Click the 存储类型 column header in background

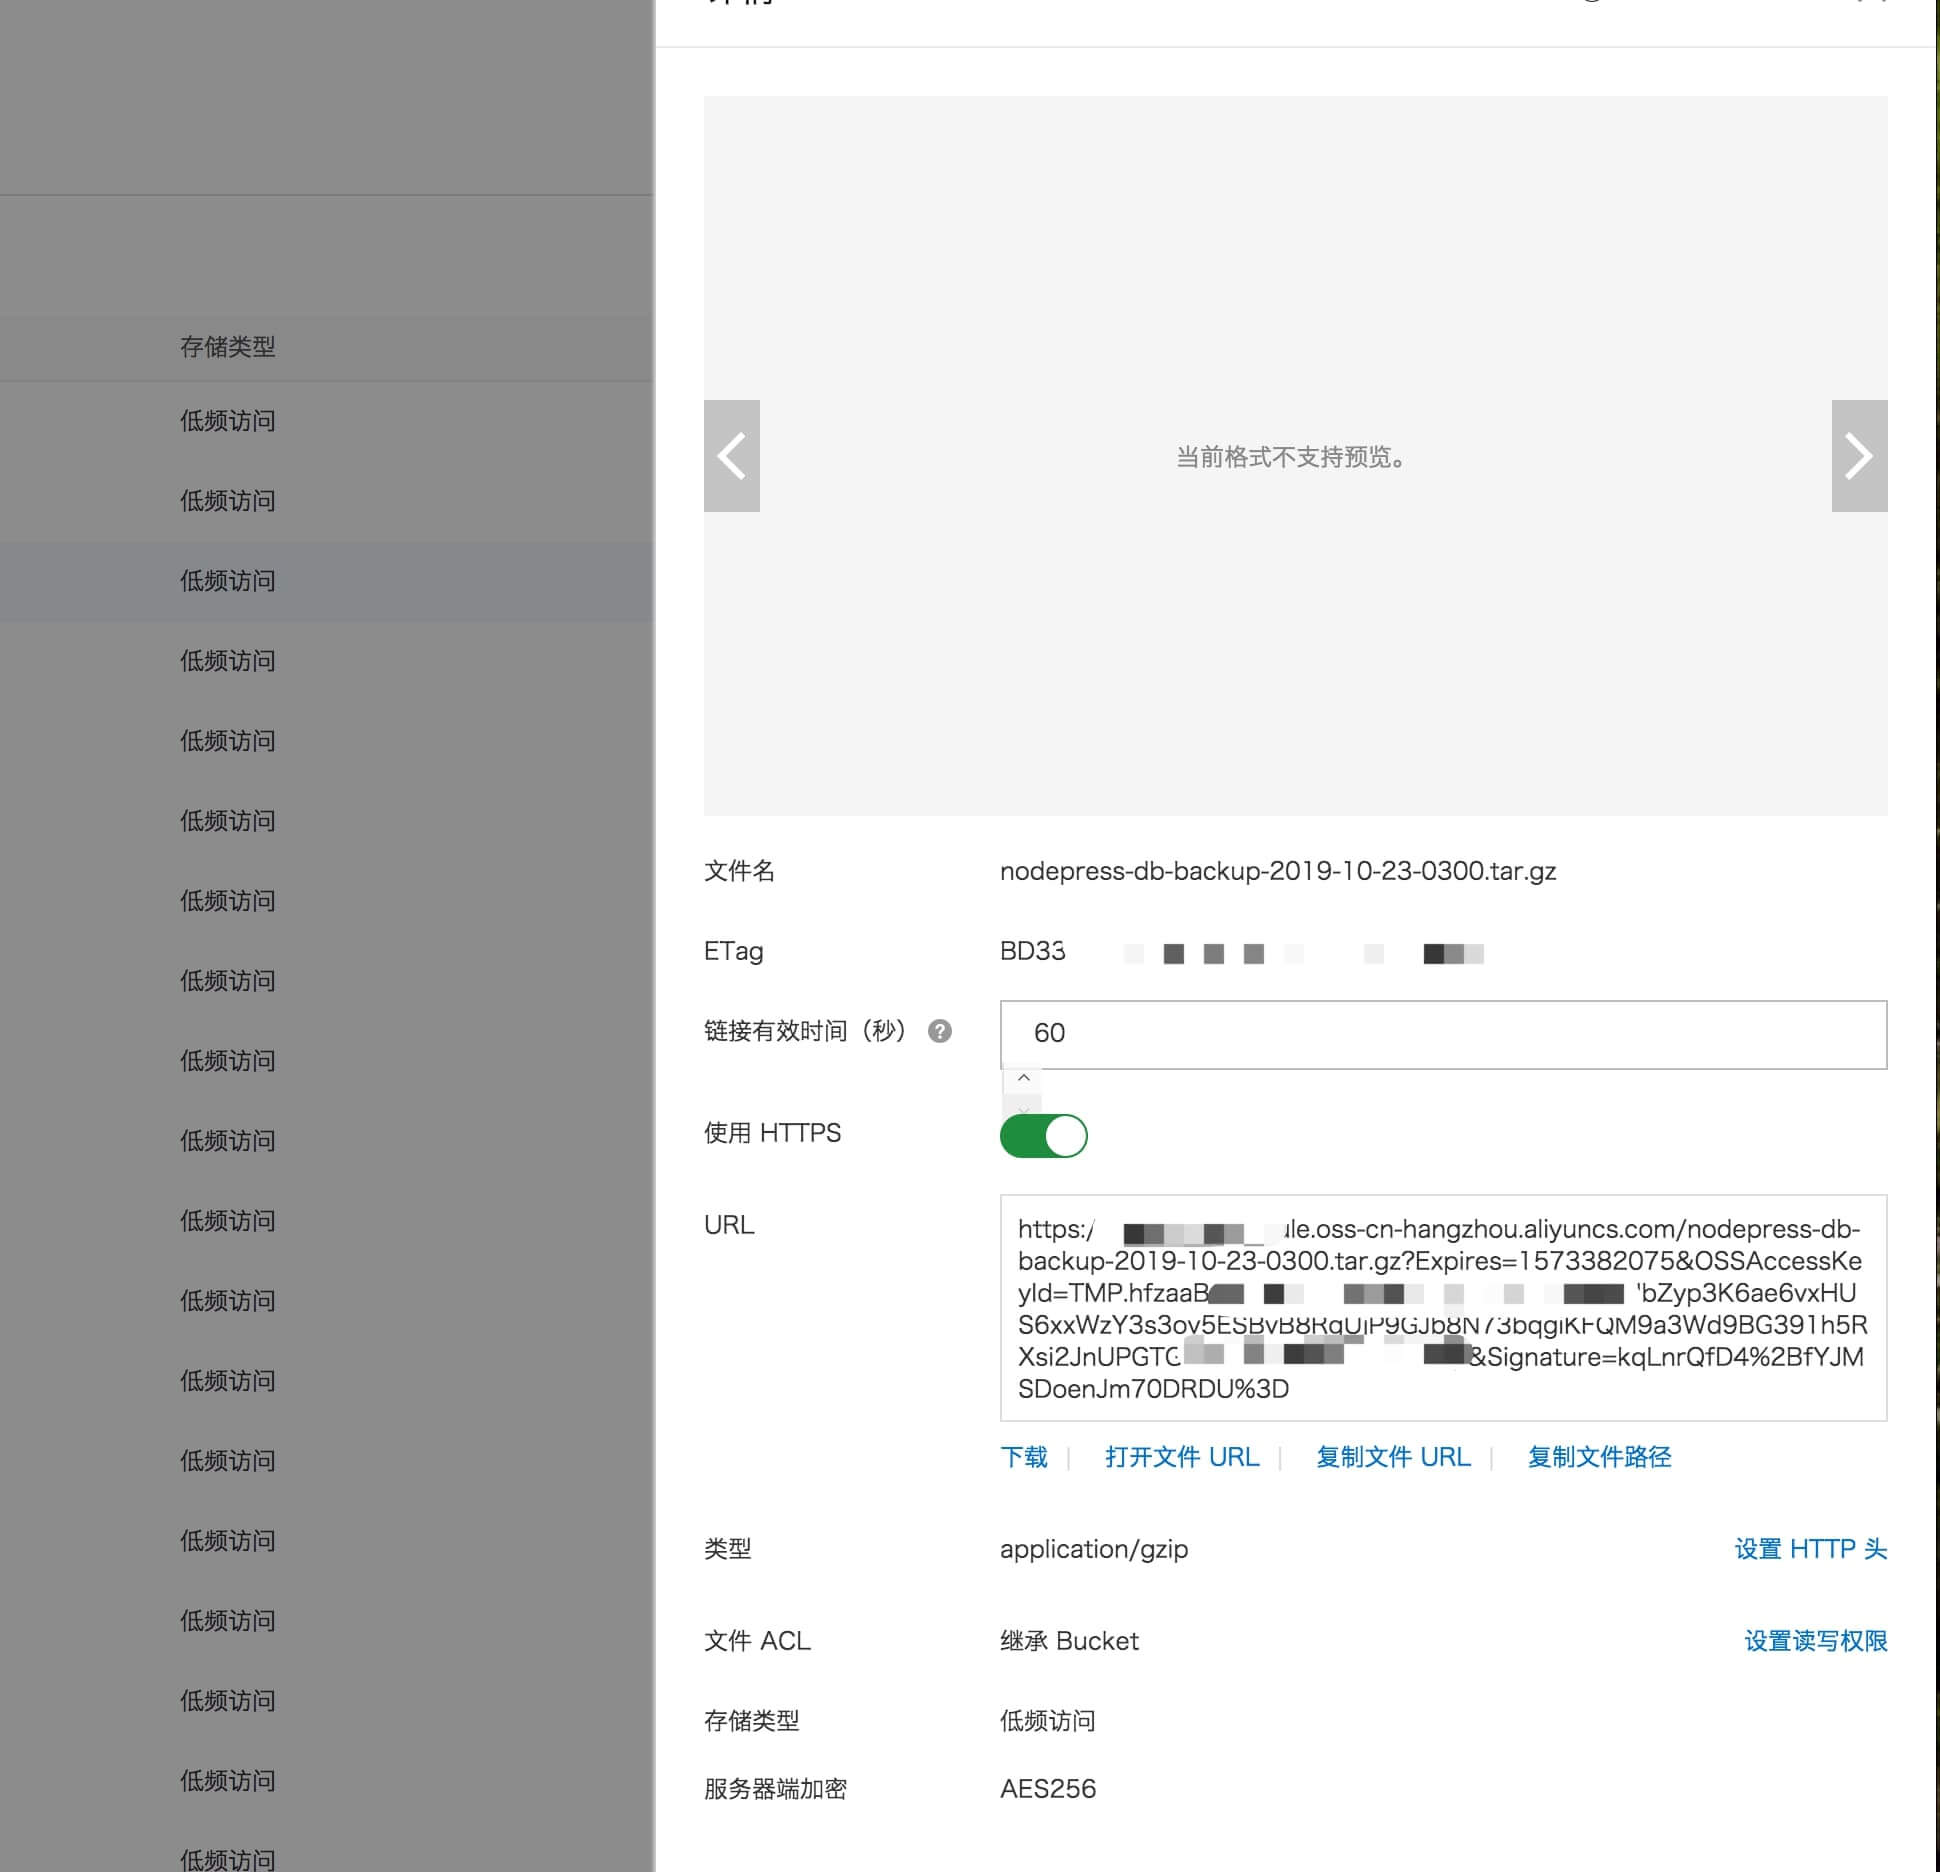point(228,347)
